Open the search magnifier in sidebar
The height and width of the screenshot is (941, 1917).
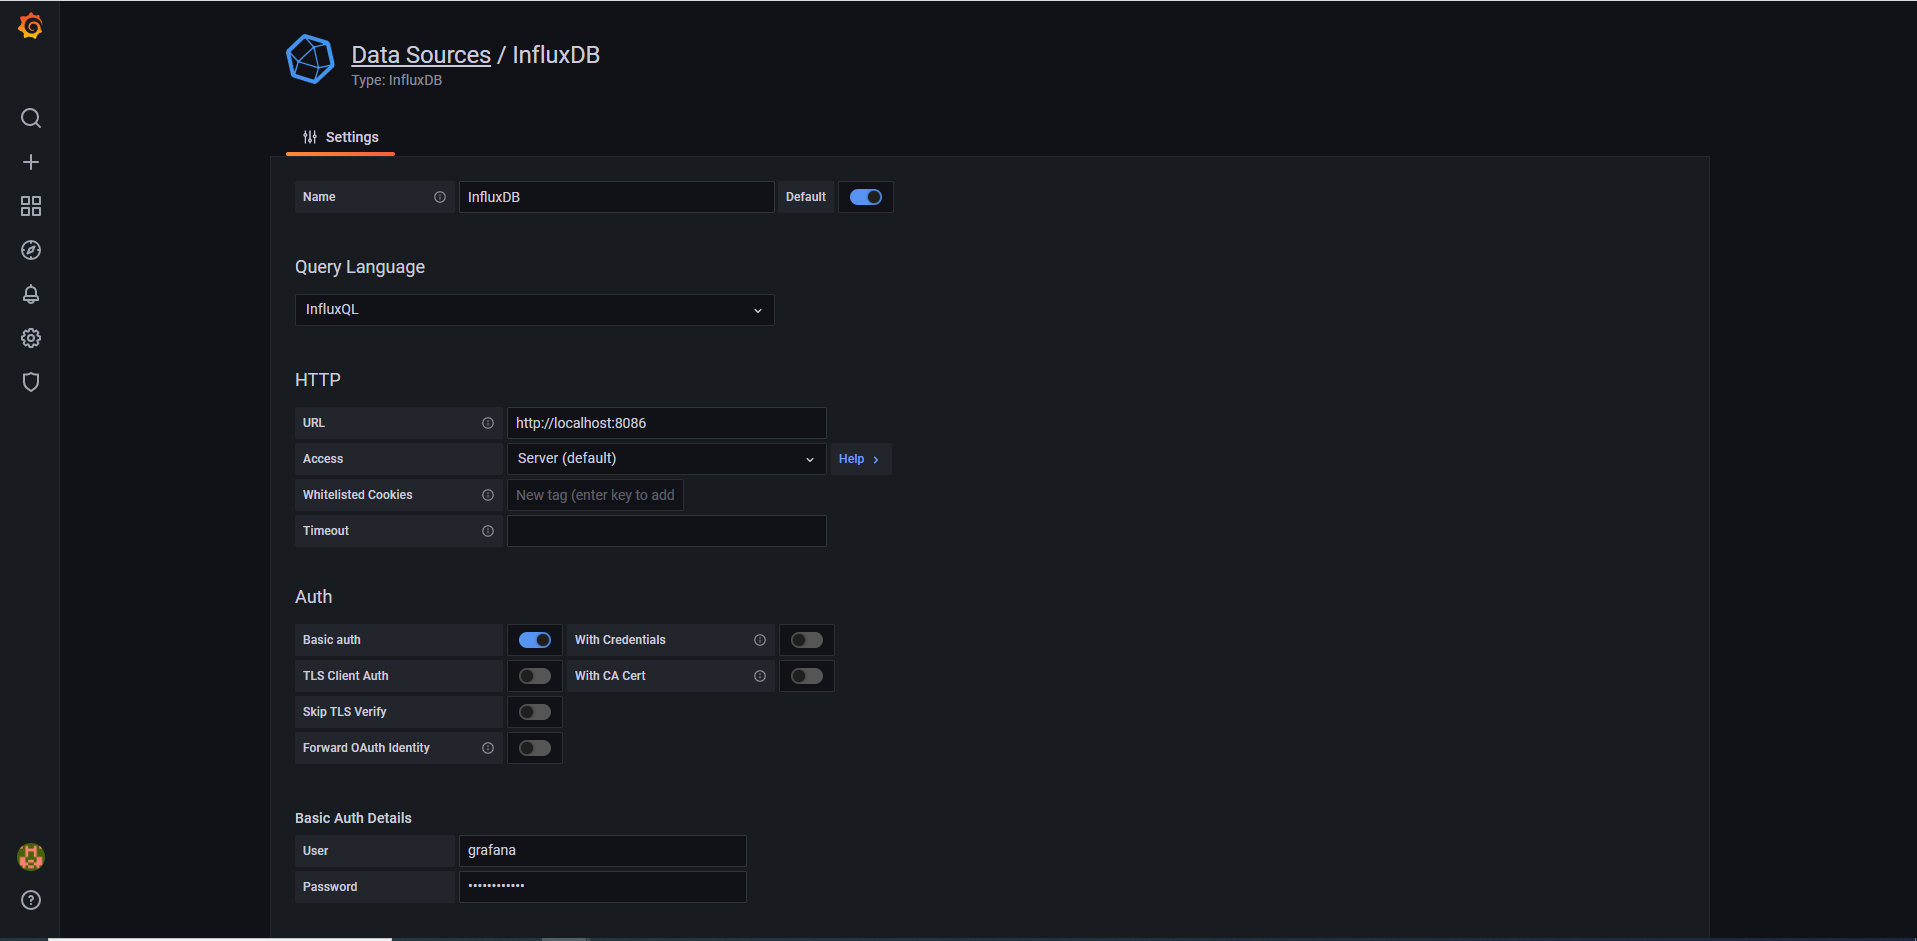coord(31,118)
